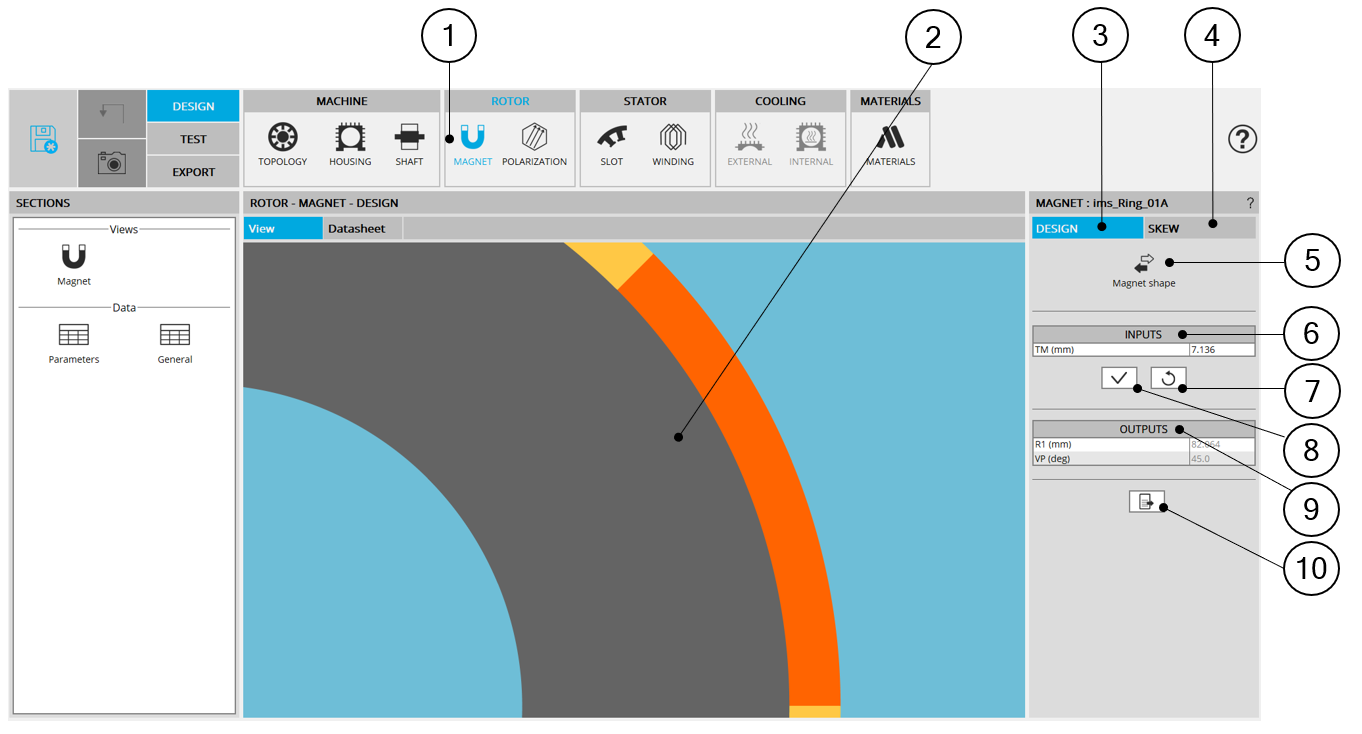Open the Shaft design icon
This screenshot has width=1362, height=734.
[x=409, y=138]
